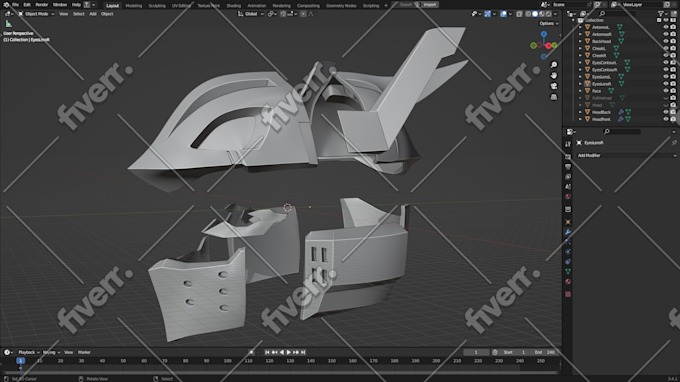This screenshot has width=680, height=382.
Task: Switch to the Sculpting workspace tab
Action: pos(157,6)
